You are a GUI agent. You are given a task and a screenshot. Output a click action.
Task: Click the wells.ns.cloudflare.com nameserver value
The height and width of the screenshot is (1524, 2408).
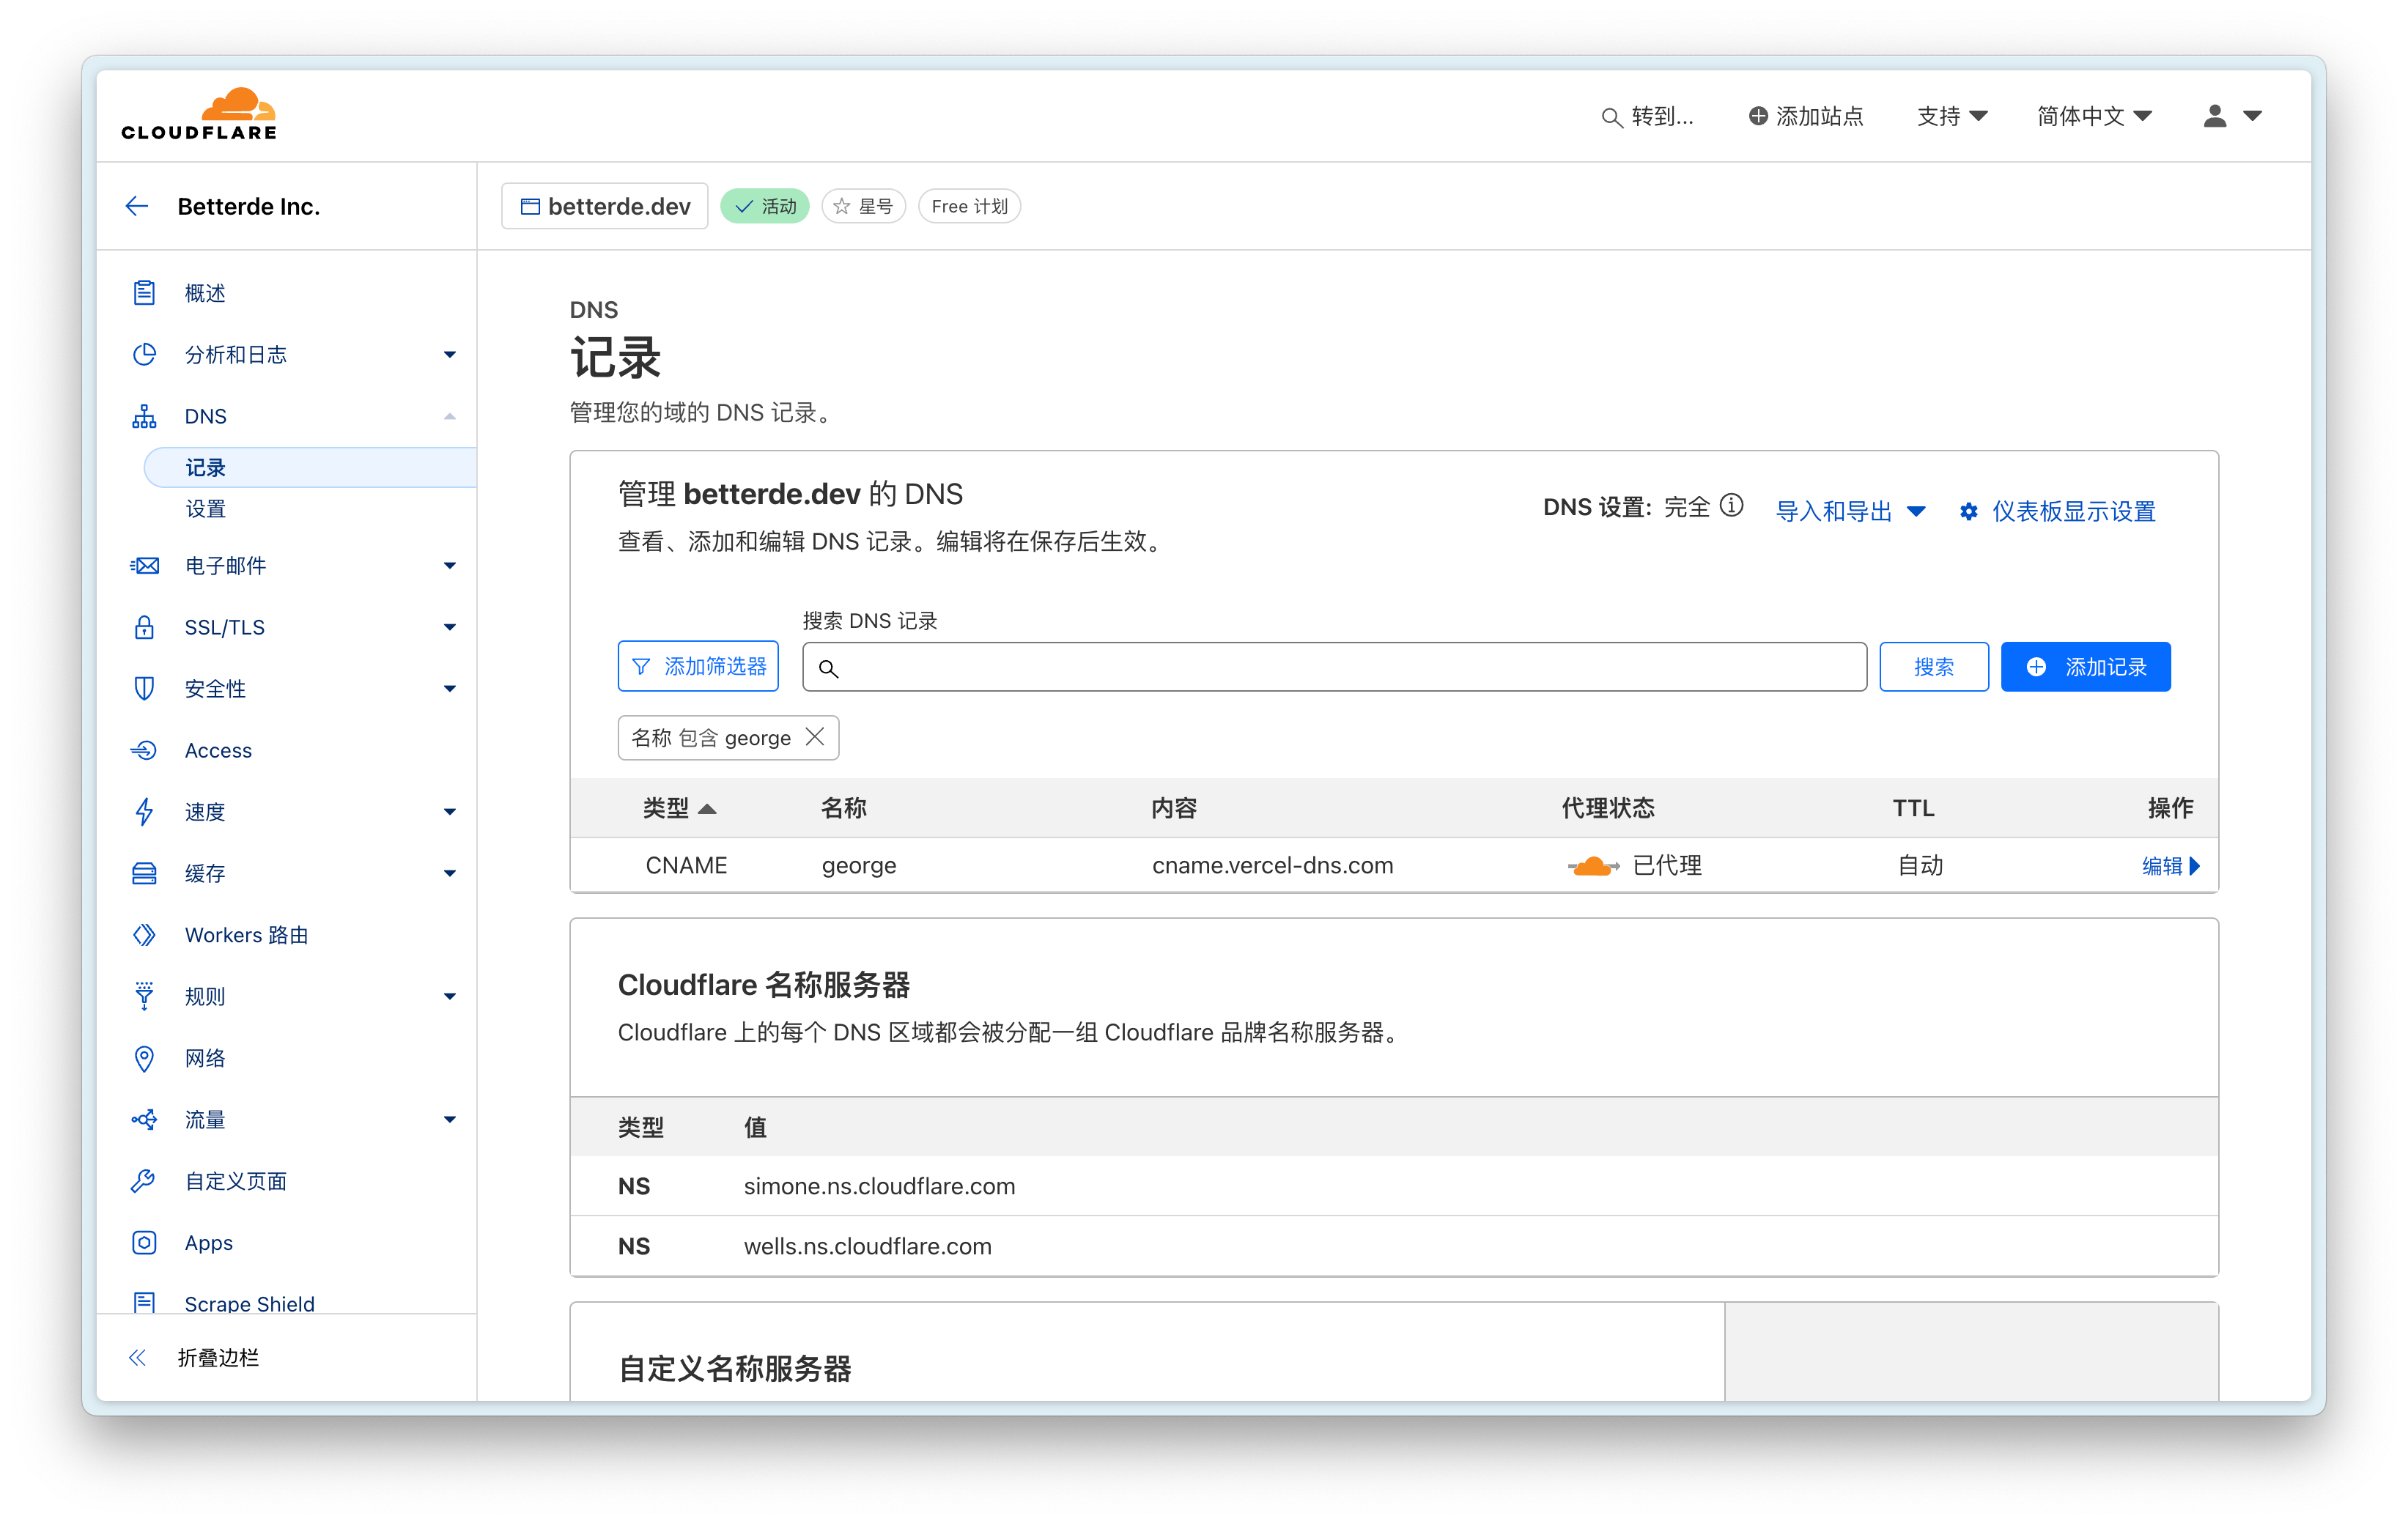click(x=867, y=1246)
